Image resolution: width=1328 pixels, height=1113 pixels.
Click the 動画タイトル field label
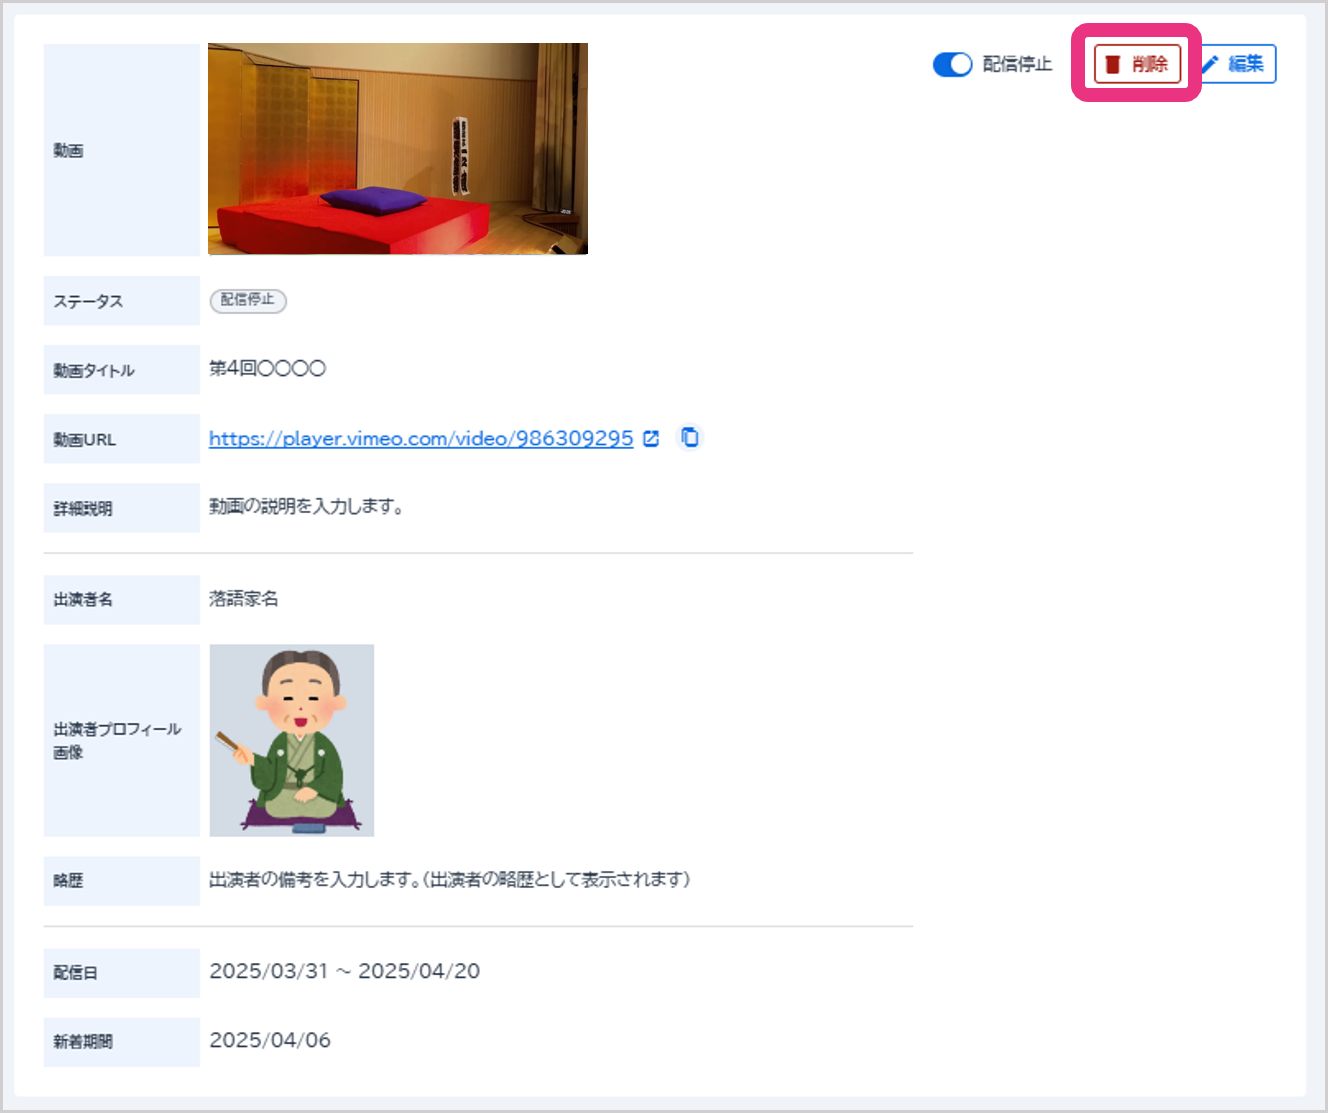[93, 370]
